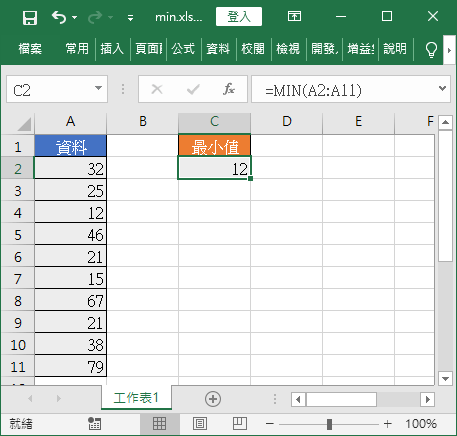Click the Save icon in title bar

(x=30, y=17)
